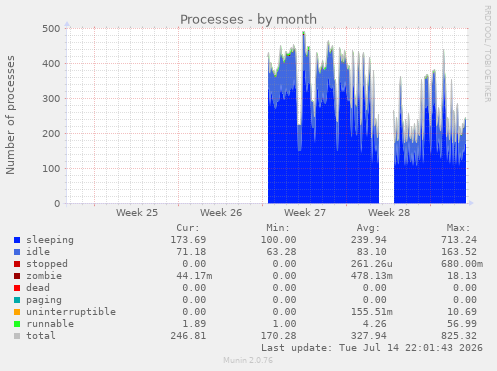The width and height of the screenshot is (497, 371).
Task: Click the 'sleeping' legend label
Action: pyautogui.click(x=50, y=240)
